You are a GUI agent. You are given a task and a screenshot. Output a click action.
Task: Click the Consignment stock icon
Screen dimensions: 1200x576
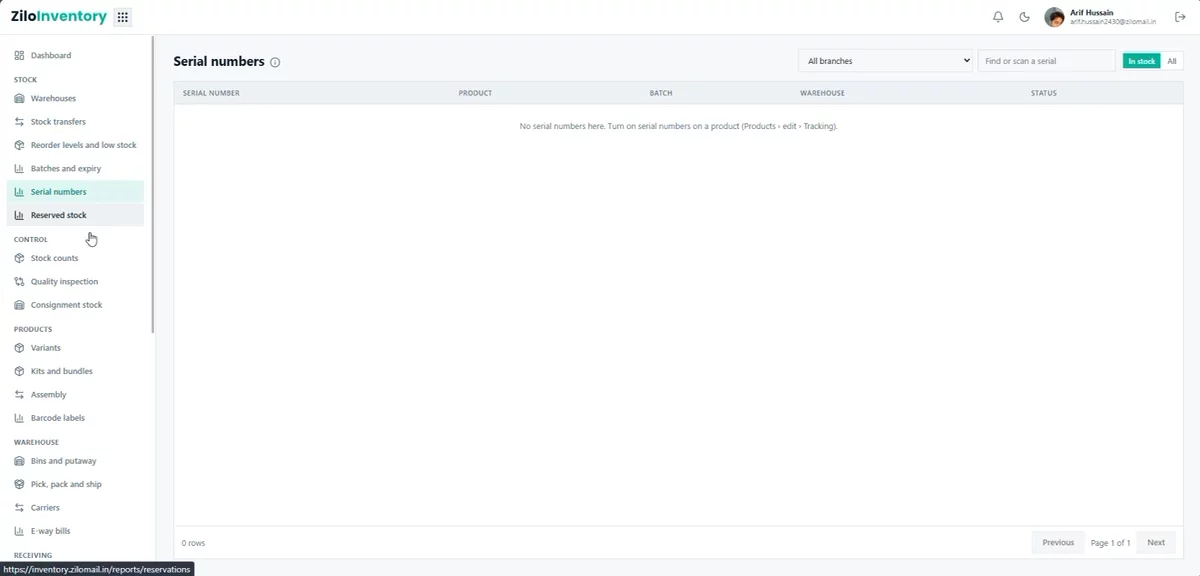click(x=20, y=305)
